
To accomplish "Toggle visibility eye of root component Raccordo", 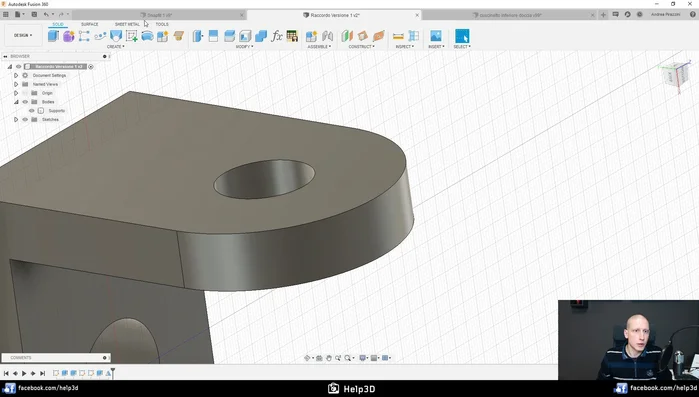I will point(18,66).
